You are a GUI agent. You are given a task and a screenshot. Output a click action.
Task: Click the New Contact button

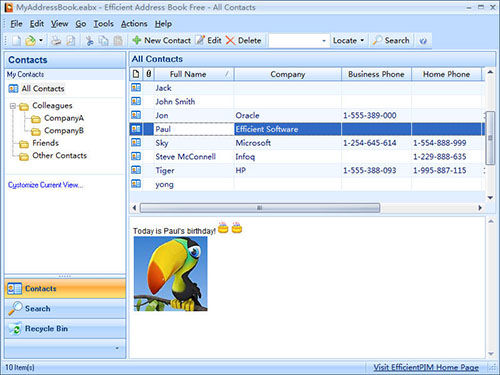tap(161, 40)
